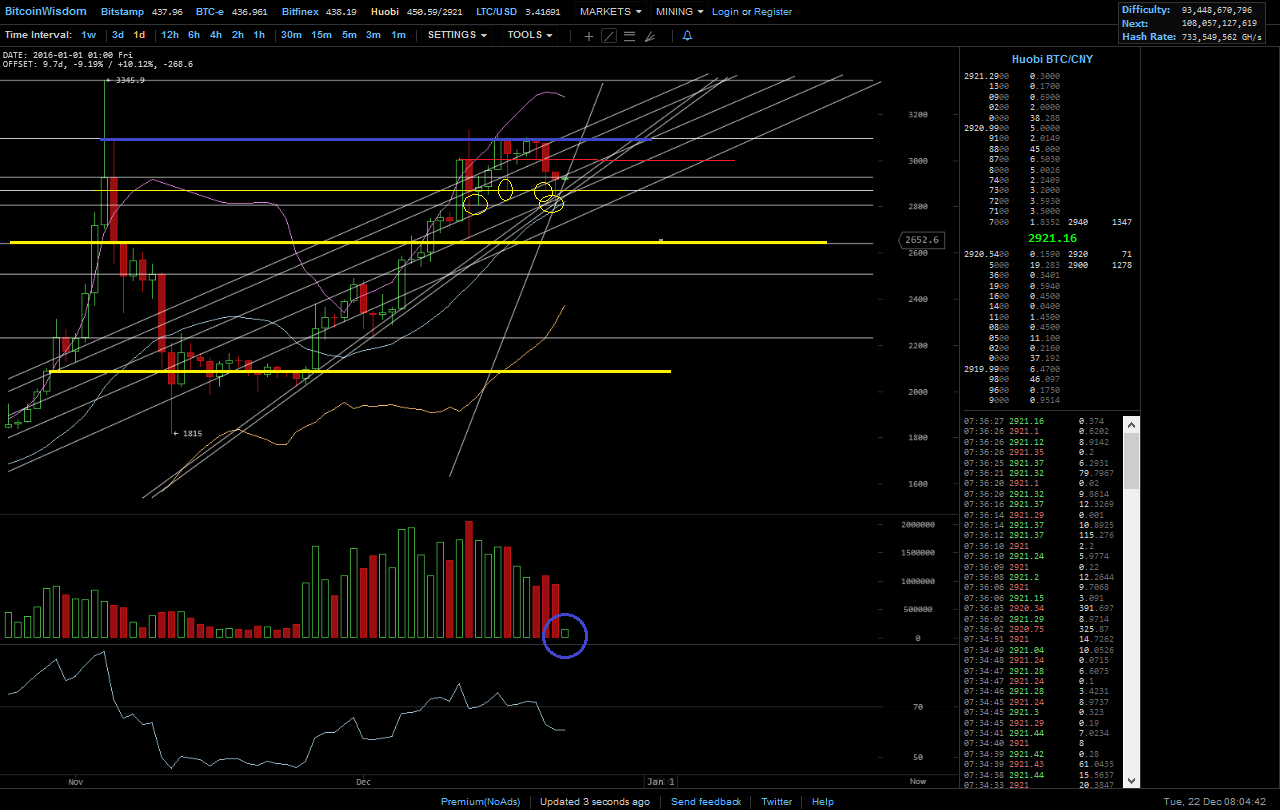Select the crosshair cursor tool
Image resolution: width=1280 pixels, height=810 pixels.
pyautogui.click(x=588, y=35)
